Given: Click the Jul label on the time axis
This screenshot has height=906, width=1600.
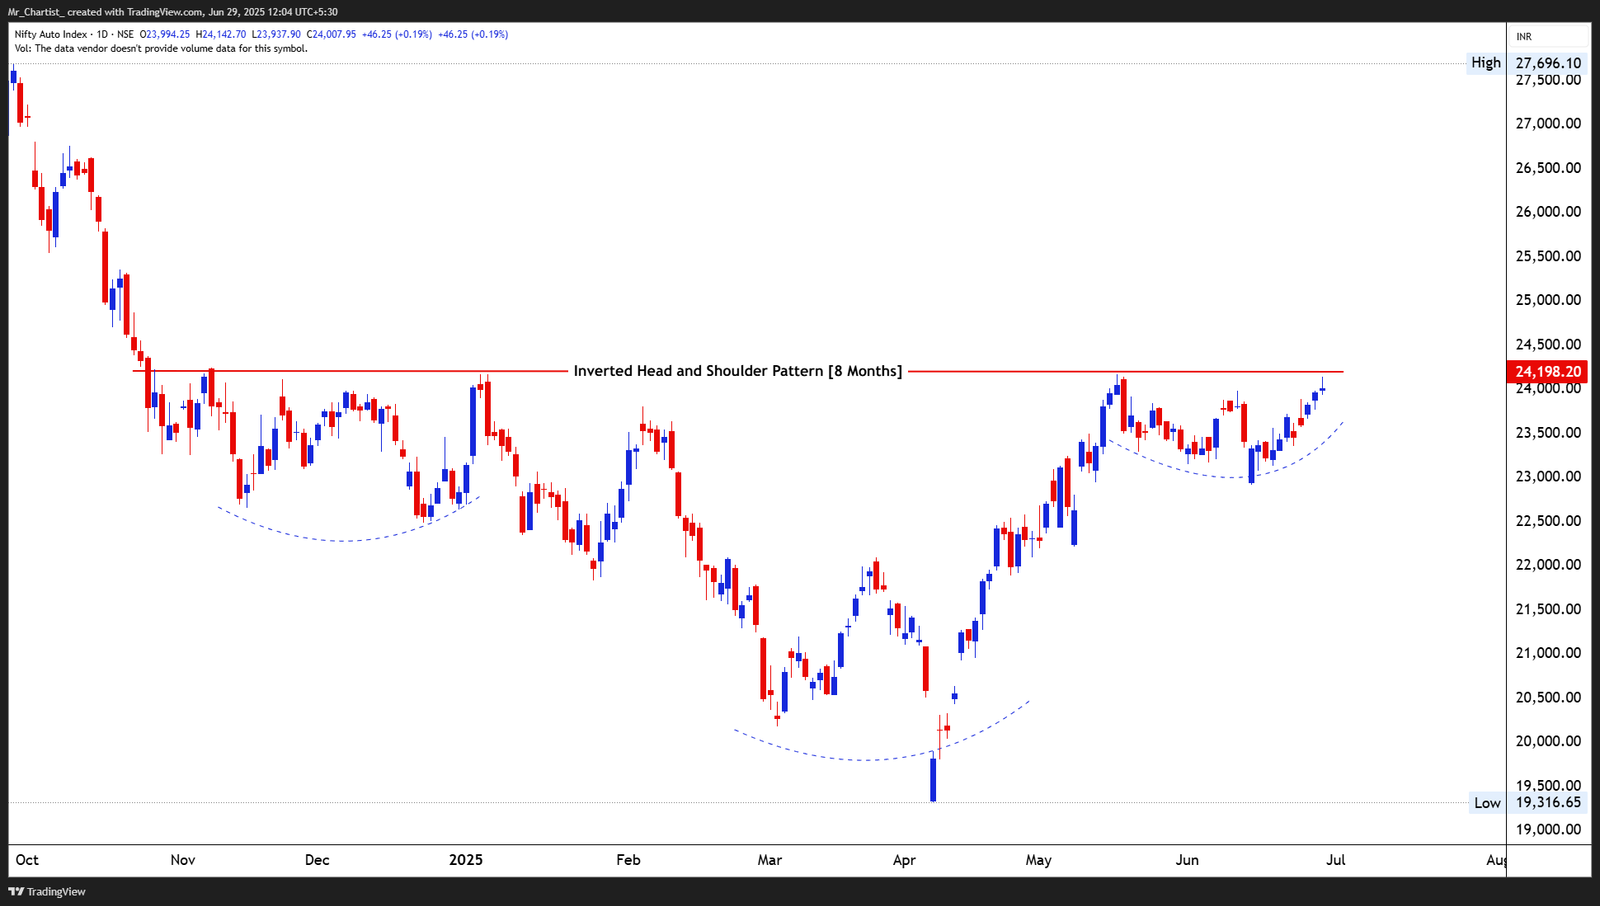Looking at the screenshot, I should pos(1336,860).
